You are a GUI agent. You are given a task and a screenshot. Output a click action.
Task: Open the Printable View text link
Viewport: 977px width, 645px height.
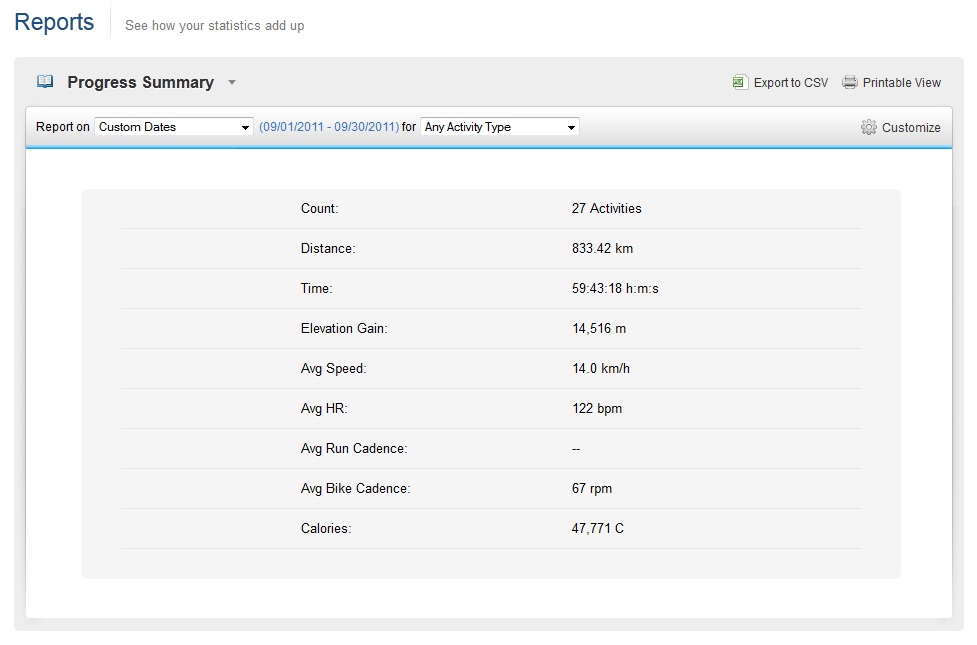(902, 83)
